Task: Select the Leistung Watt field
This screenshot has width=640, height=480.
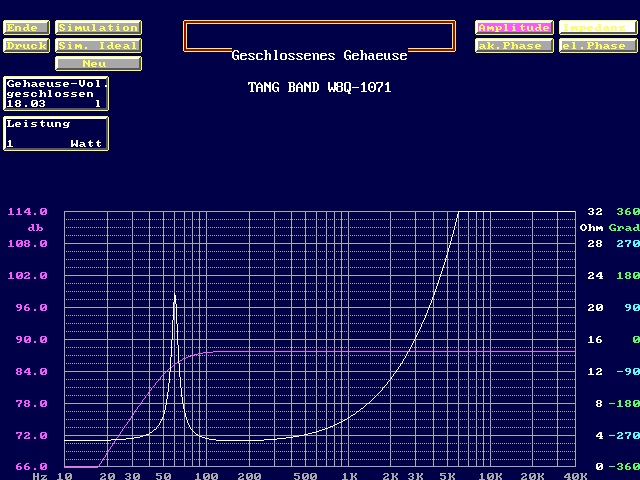Action: point(56,134)
